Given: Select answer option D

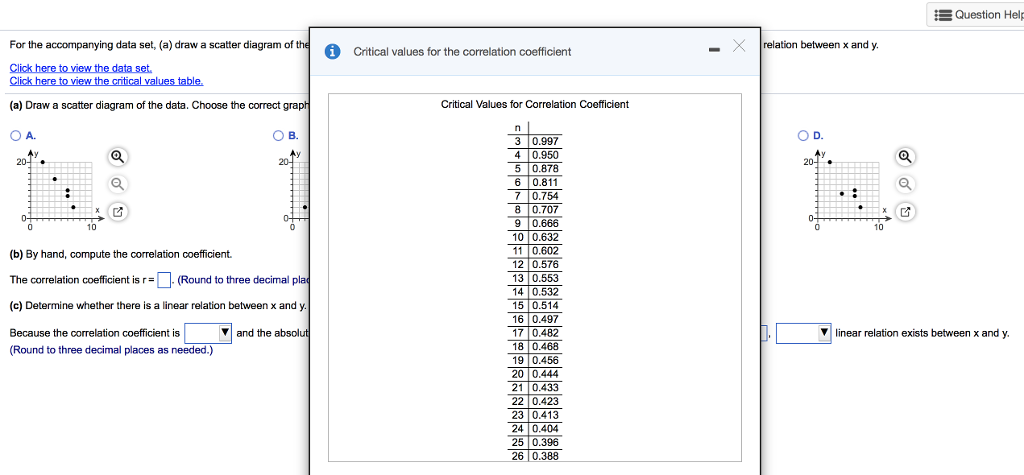Looking at the screenshot, I should [804, 136].
